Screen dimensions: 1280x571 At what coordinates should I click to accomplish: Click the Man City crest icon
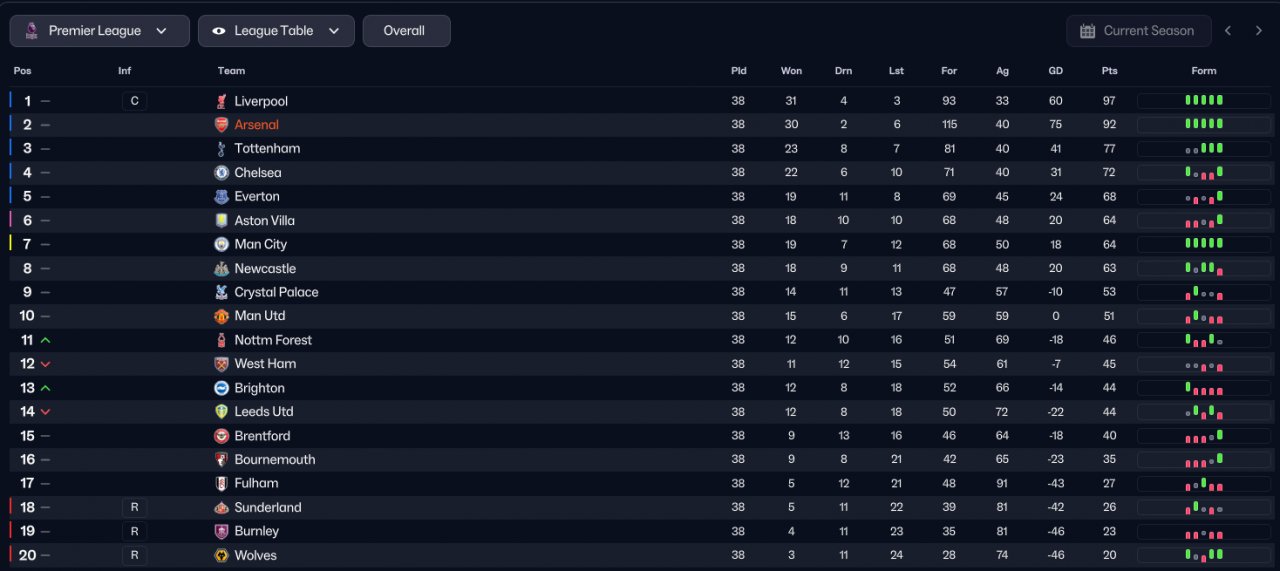(221, 245)
